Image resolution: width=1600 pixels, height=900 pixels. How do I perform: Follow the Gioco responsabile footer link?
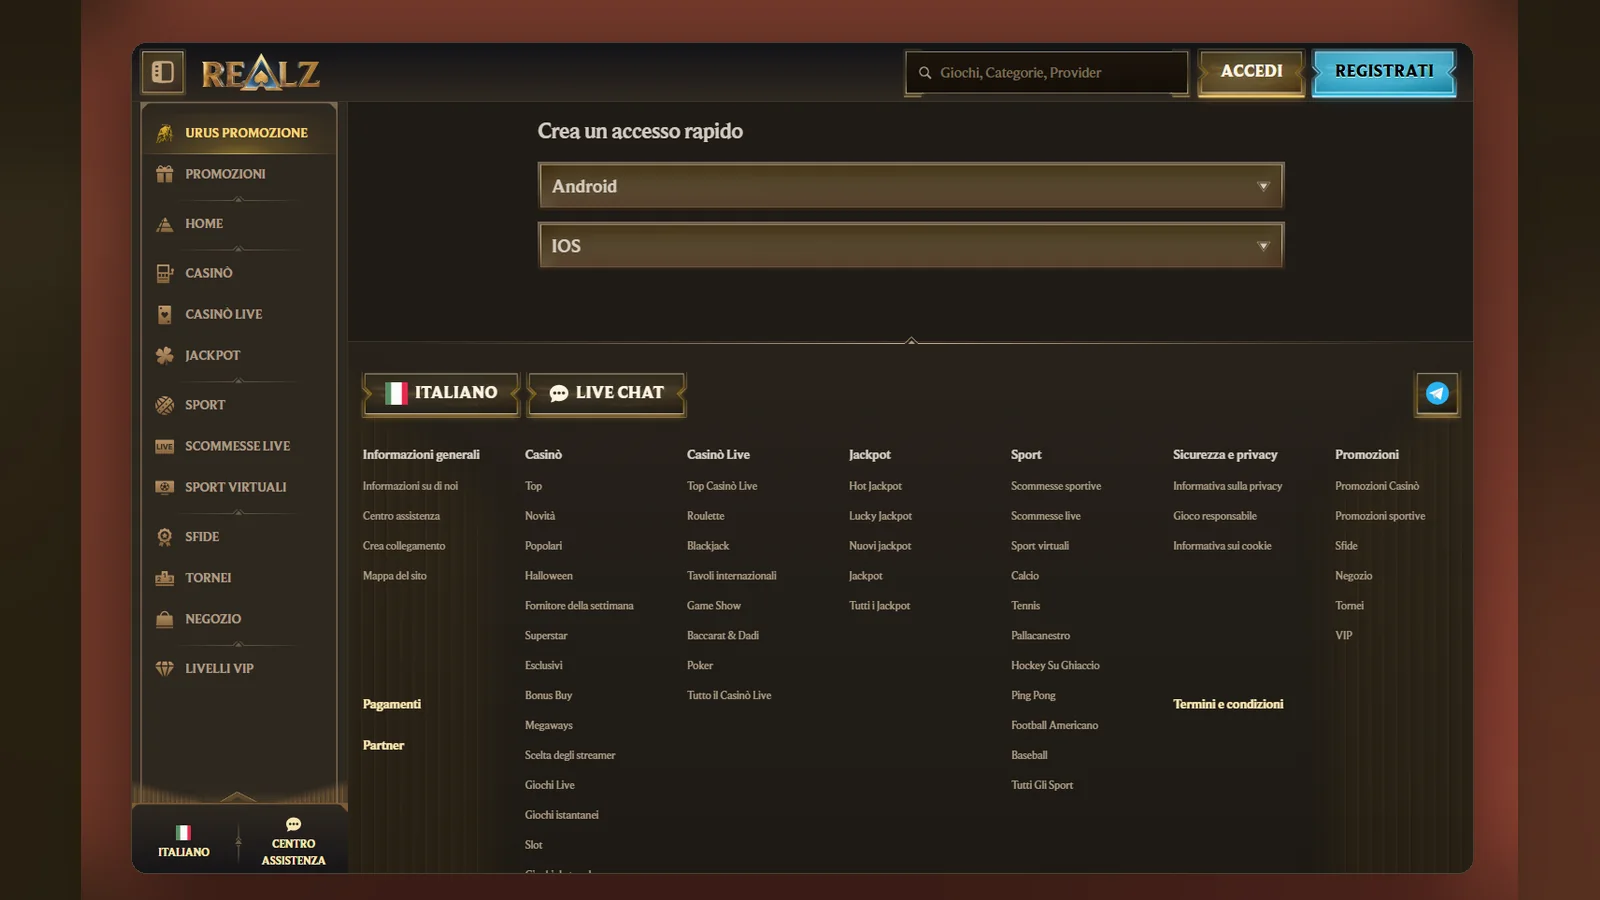click(1215, 516)
